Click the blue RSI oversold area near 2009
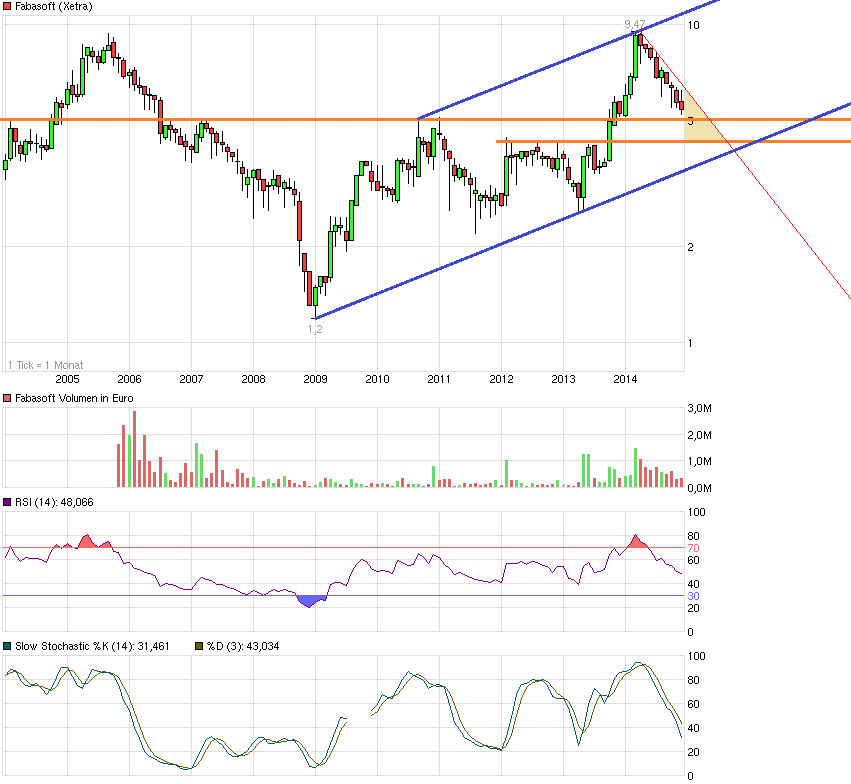The height and width of the screenshot is (784, 851). 313,601
